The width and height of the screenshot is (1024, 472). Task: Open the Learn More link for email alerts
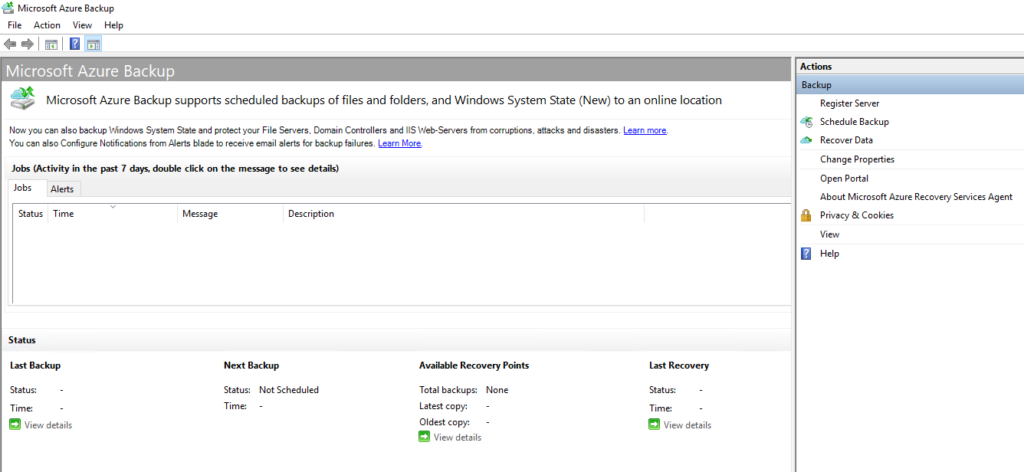[400, 144]
